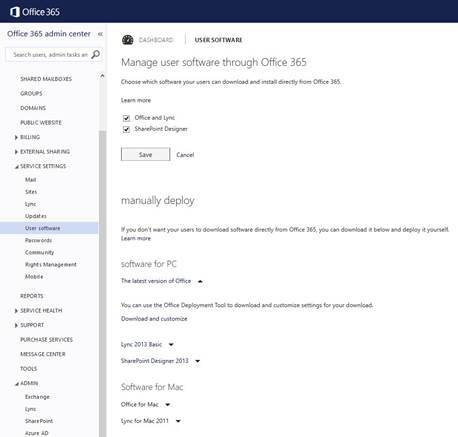
Task: Click the search magnifier icon
Action: pos(96,54)
